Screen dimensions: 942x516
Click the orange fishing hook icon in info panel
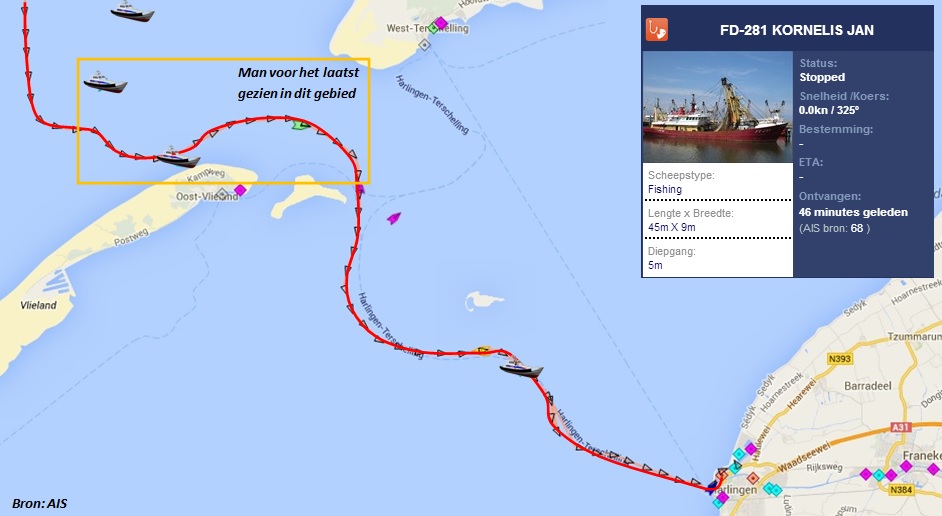(657, 29)
